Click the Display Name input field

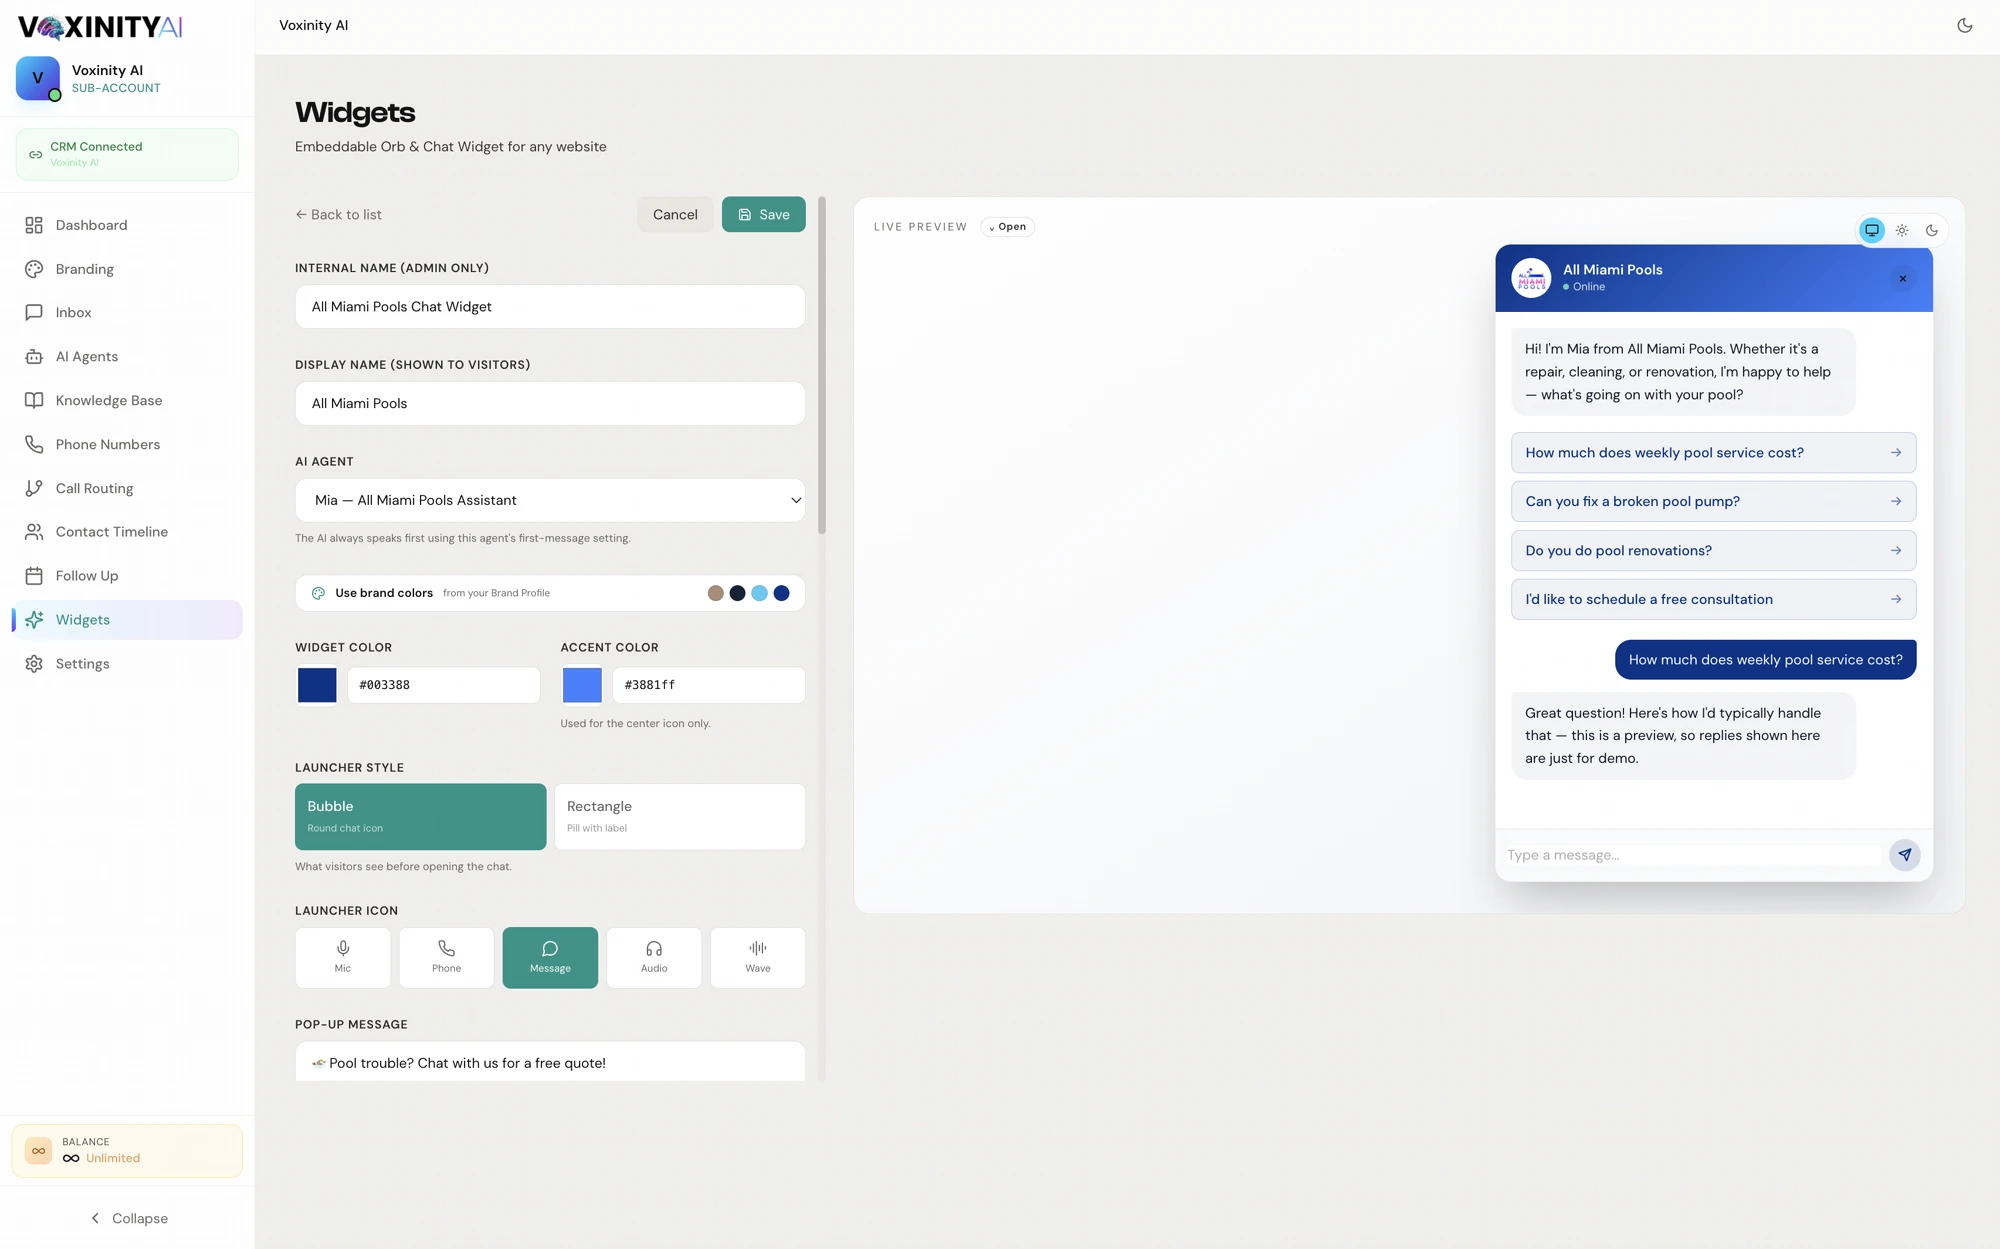pos(550,404)
